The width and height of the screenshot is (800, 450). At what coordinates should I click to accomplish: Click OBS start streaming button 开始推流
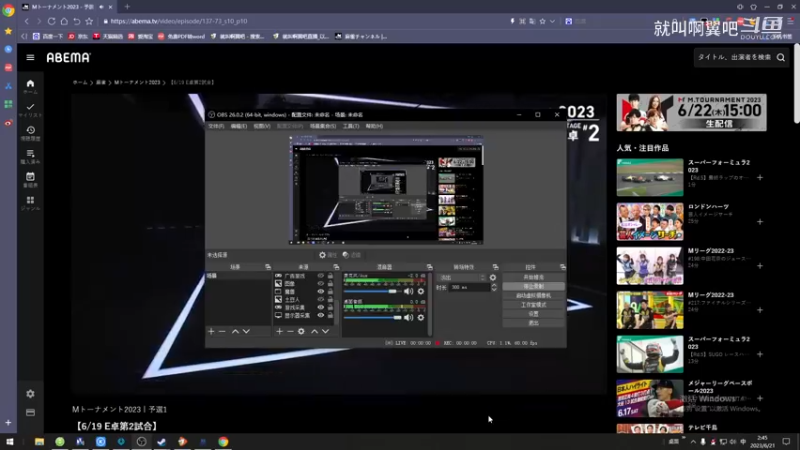tap(534, 277)
